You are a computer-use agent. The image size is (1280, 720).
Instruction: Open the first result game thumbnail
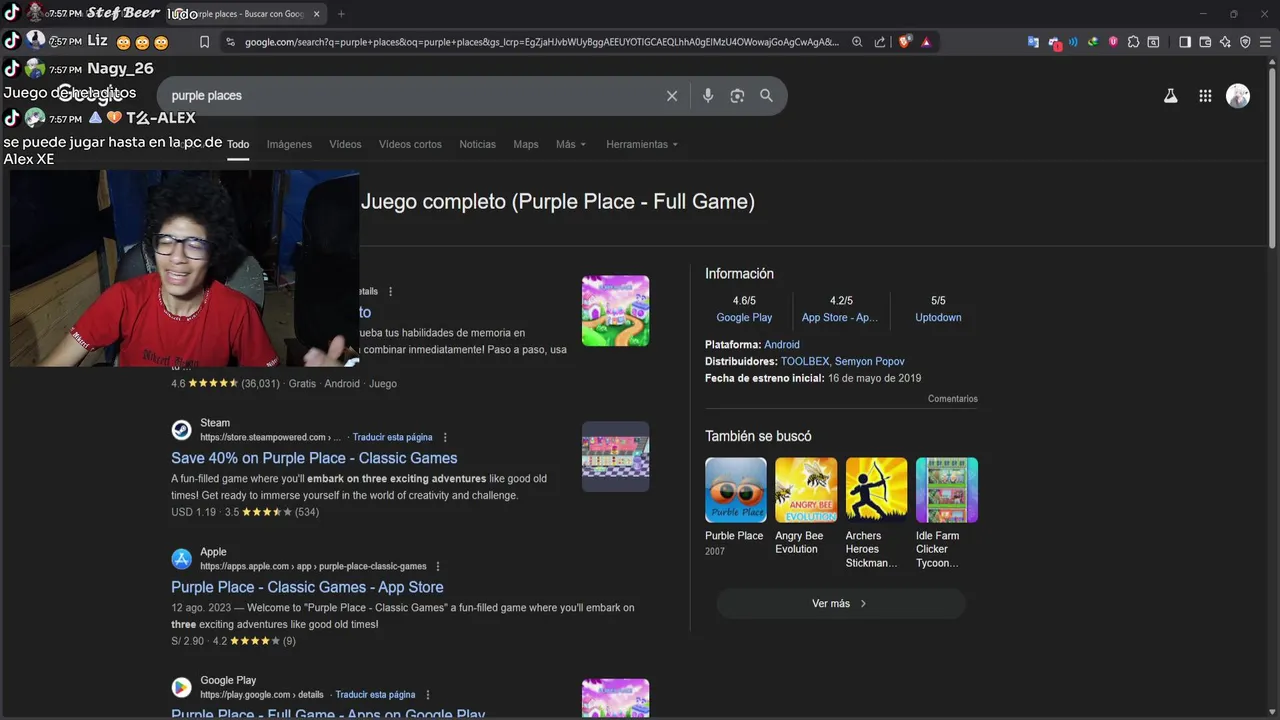point(615,311)
